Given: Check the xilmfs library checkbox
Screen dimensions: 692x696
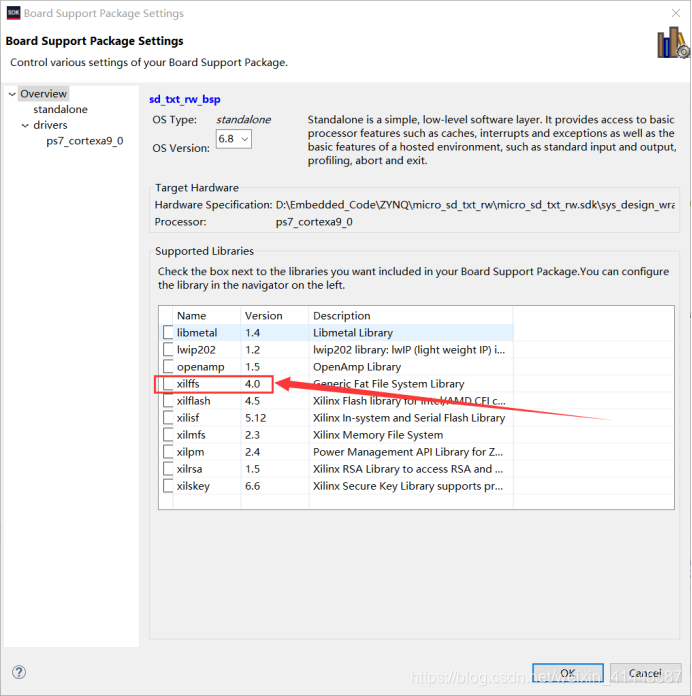Looking at the screenshot, I should [x=168, y=435].
